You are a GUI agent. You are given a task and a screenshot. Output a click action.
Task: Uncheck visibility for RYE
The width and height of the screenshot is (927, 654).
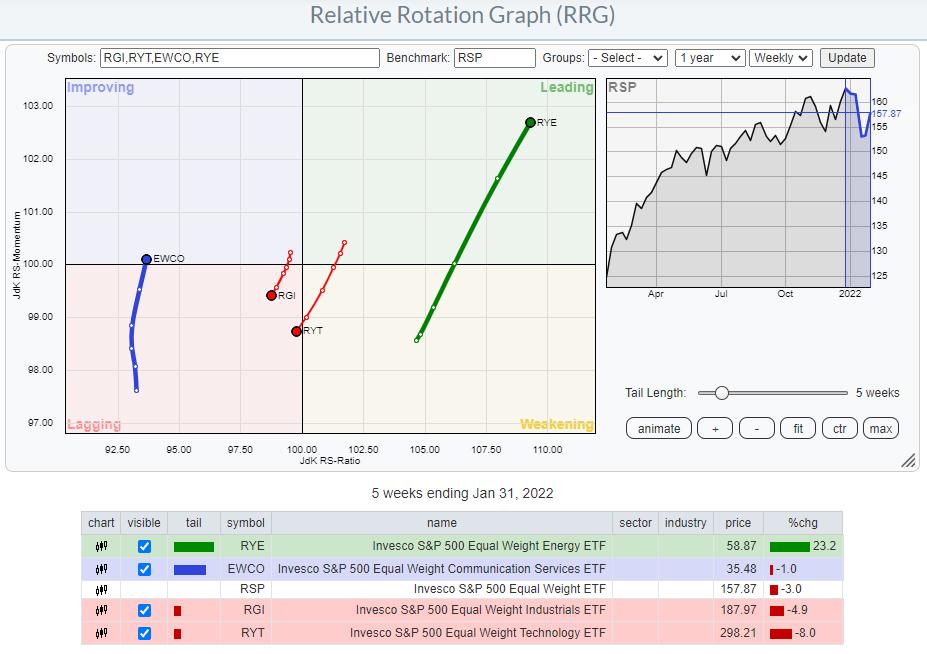(144, 547)
